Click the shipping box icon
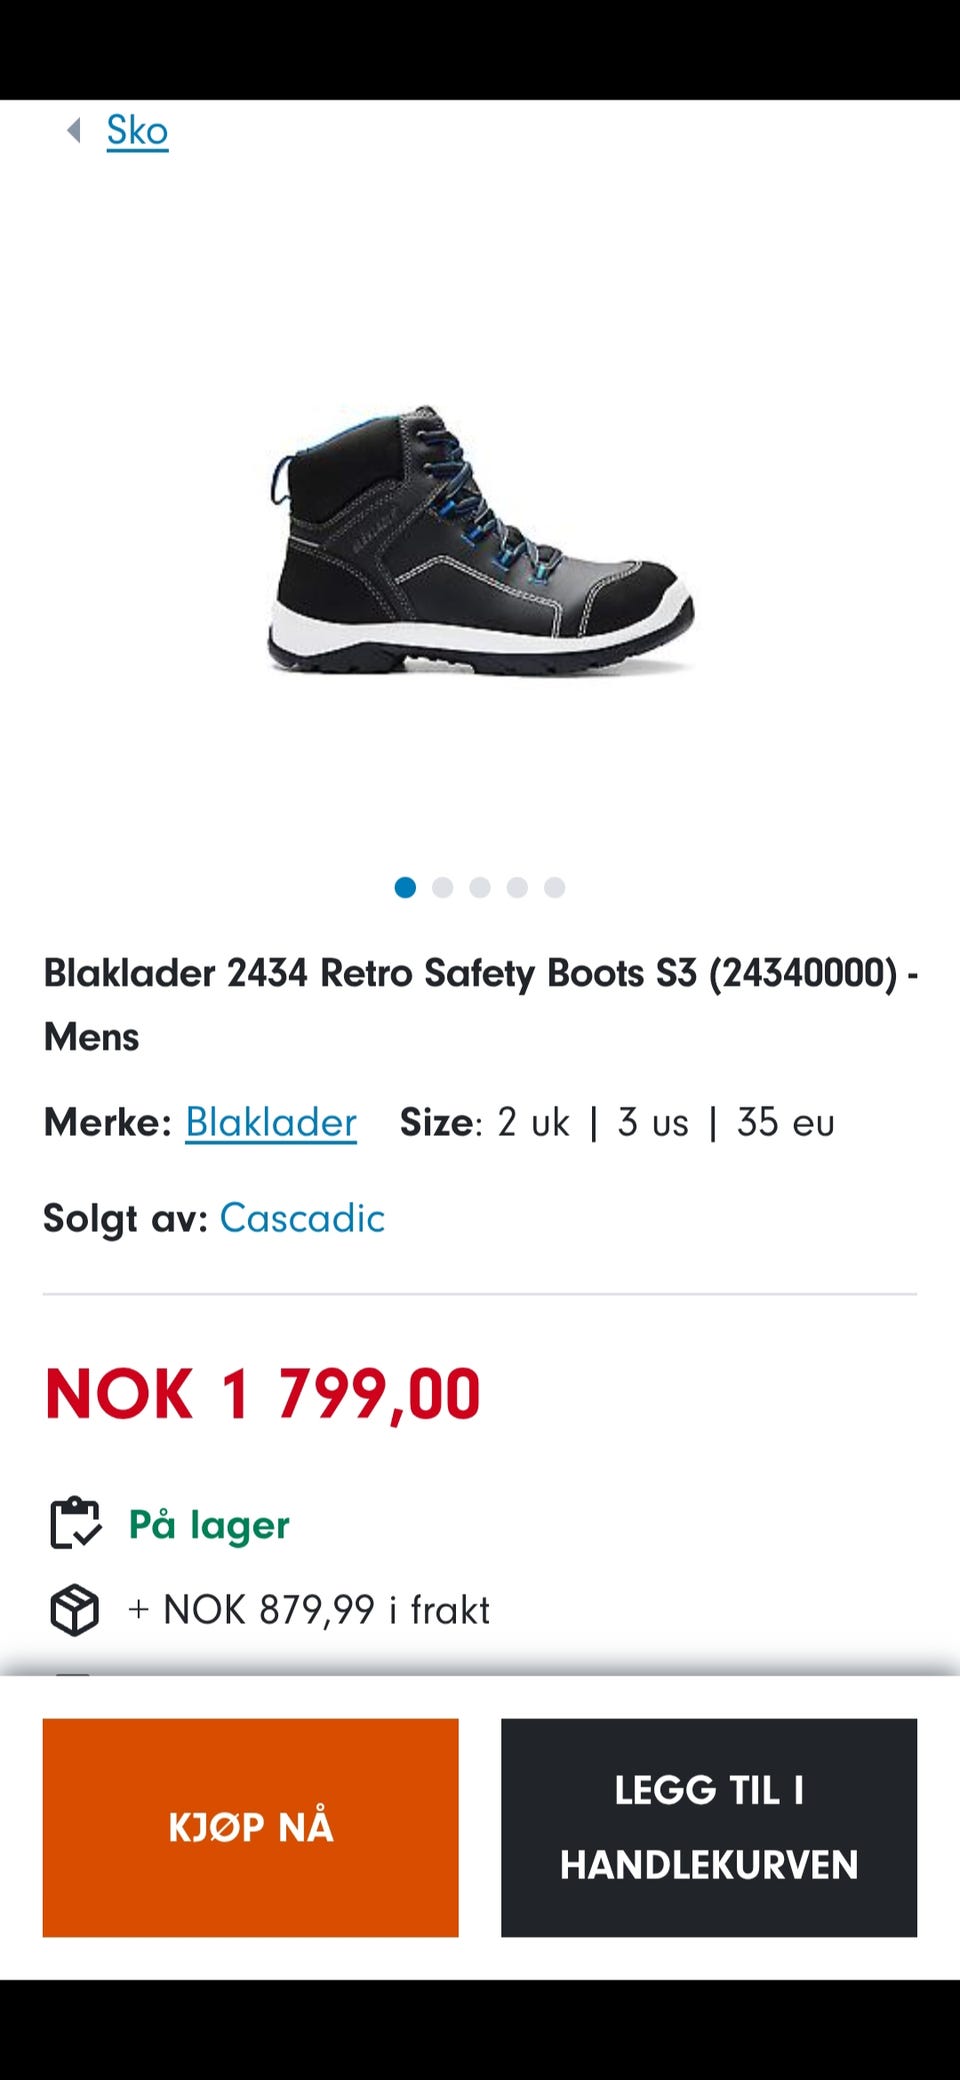Viewport: 960px width, 2080px height. [x=75, y=1610]
